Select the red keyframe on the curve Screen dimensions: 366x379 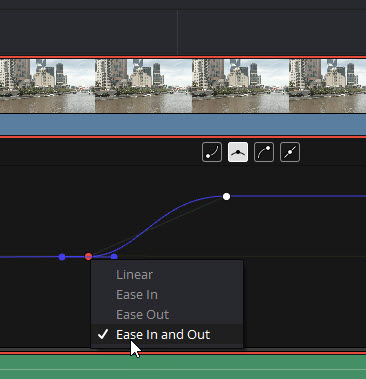click(88, 256)
